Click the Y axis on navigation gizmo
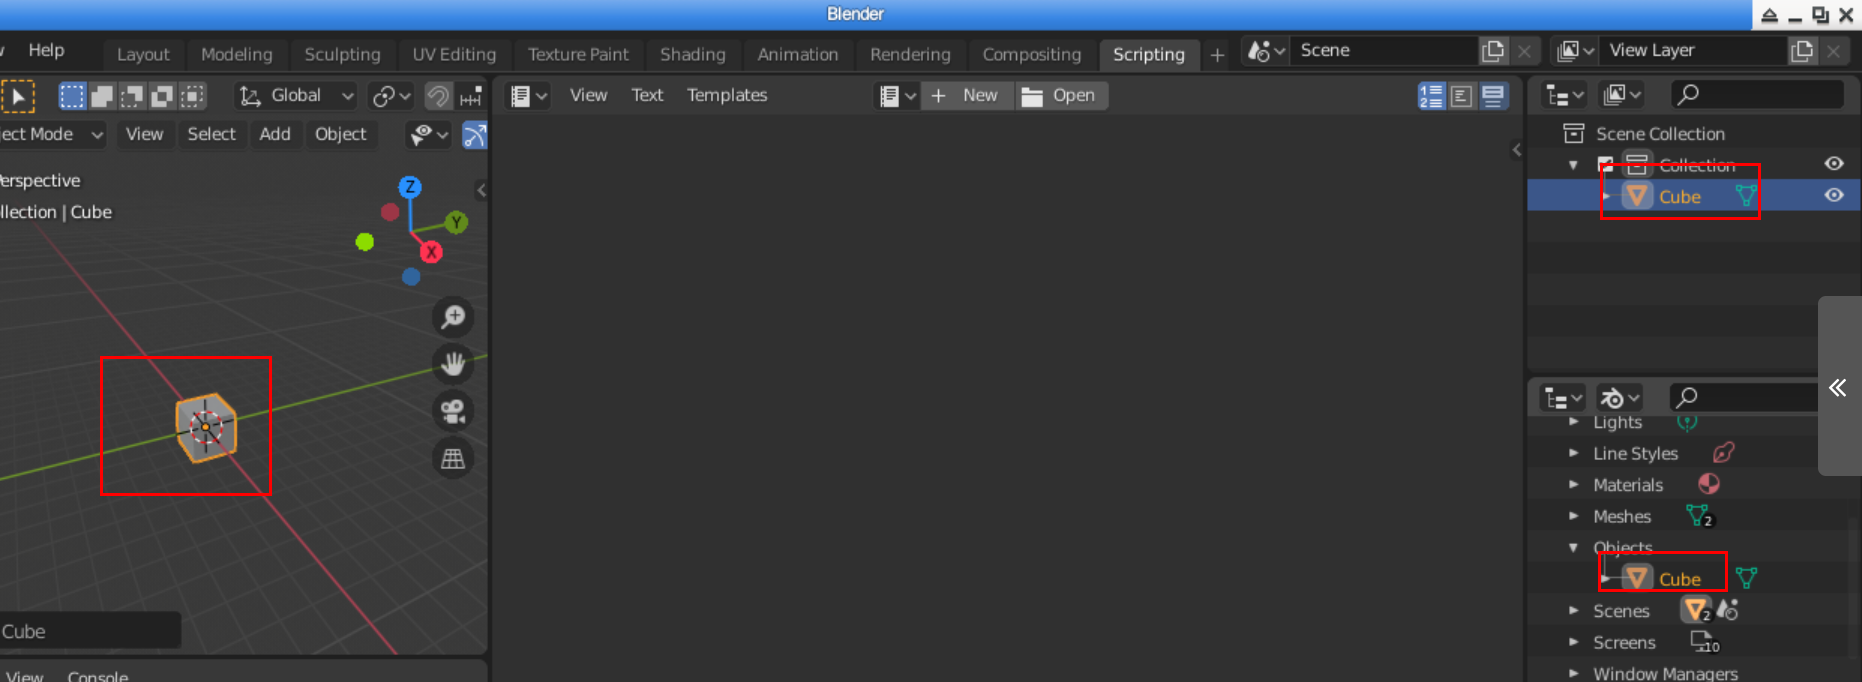 pyautogui.click(x=456, y=222)
